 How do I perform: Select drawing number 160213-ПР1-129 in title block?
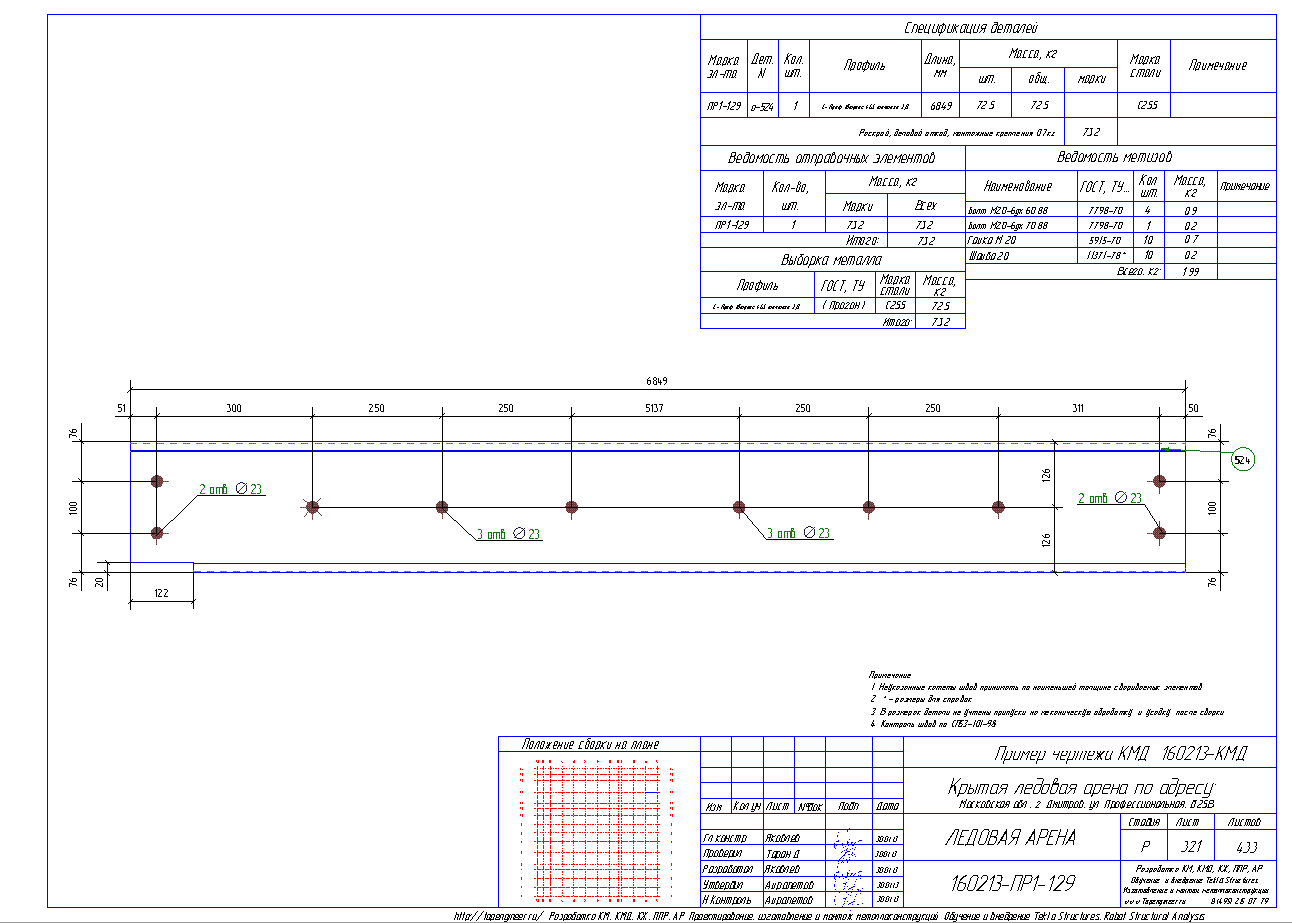(1010, 883)
